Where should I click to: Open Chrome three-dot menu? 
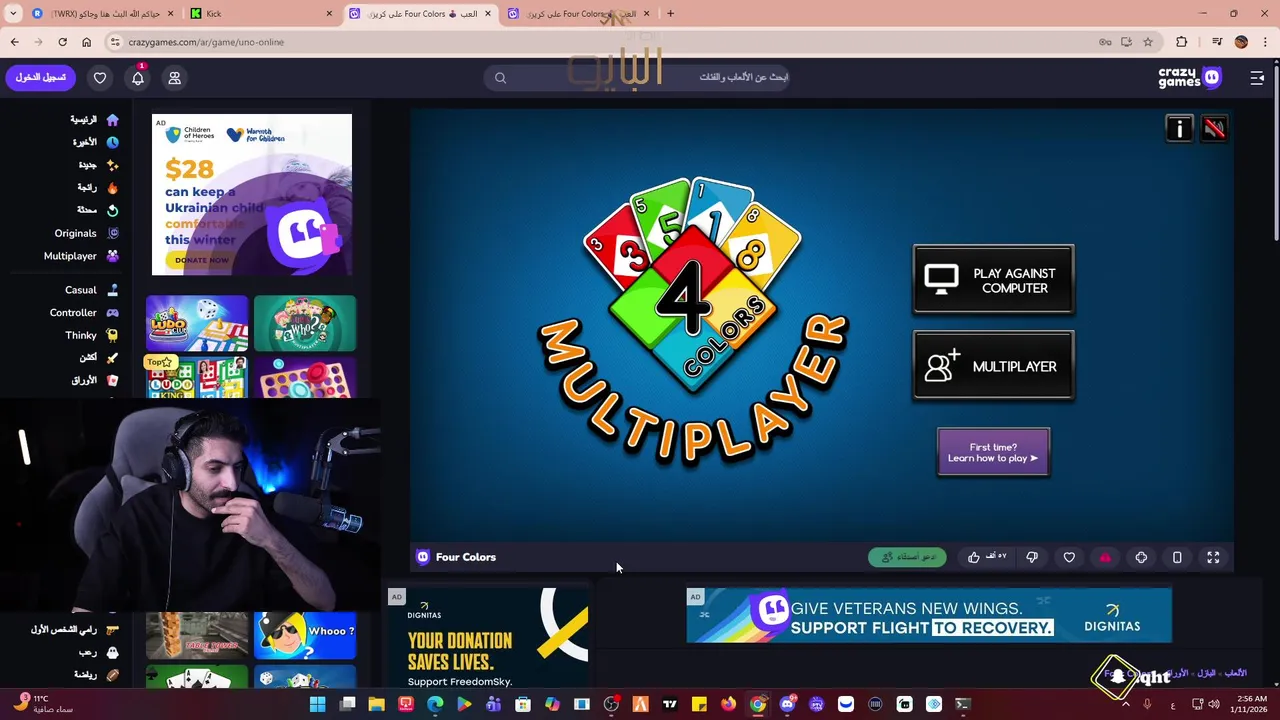pyautogui.click(x=1265, y=42)
